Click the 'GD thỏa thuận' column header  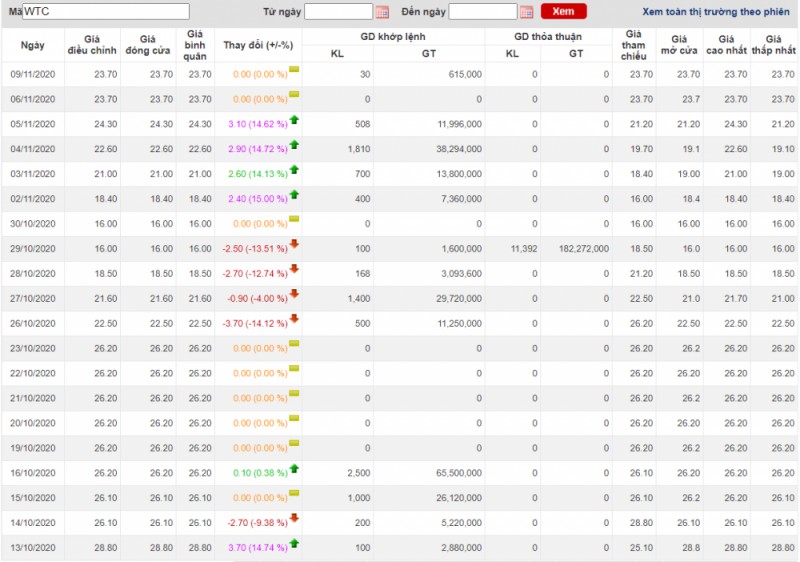click(x=547, y=37)
